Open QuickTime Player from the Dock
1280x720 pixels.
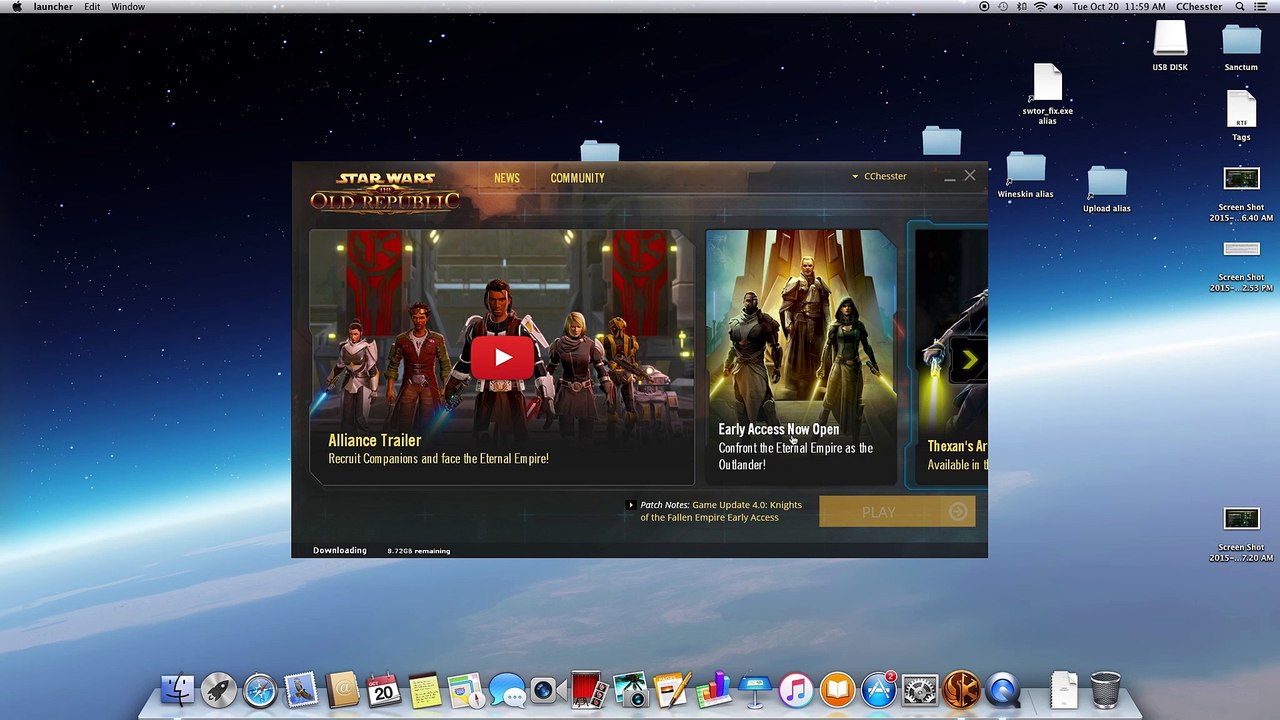(x=1002, y=689)
